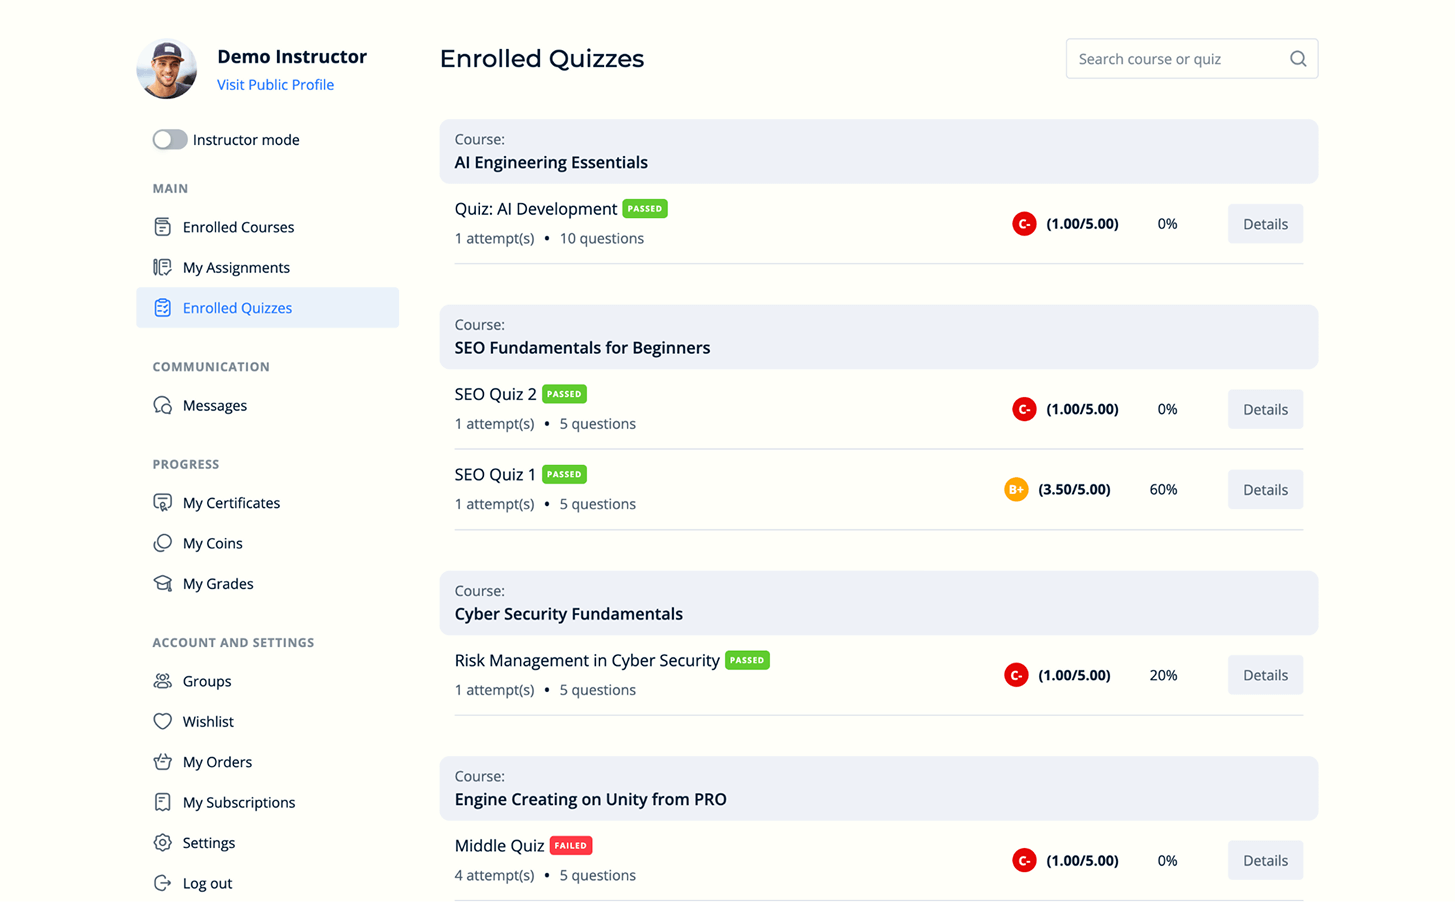Click Details for SEO Quiz 1
This screenshot has height=902, width=1455.
click(1264, 489)
